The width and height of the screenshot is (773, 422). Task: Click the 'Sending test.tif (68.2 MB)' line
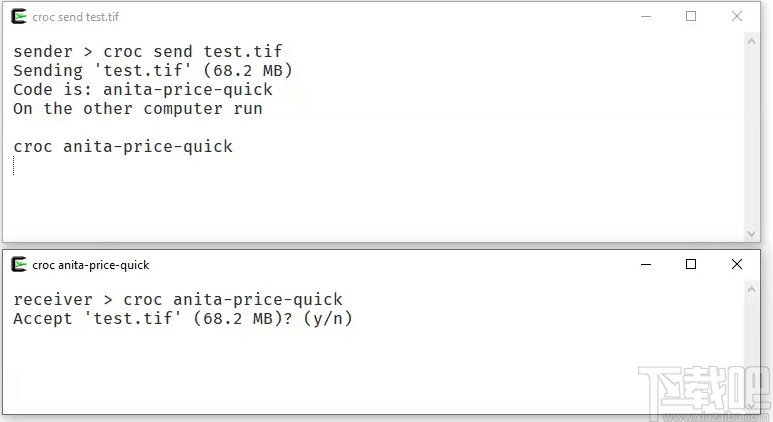tap(153, 71)
